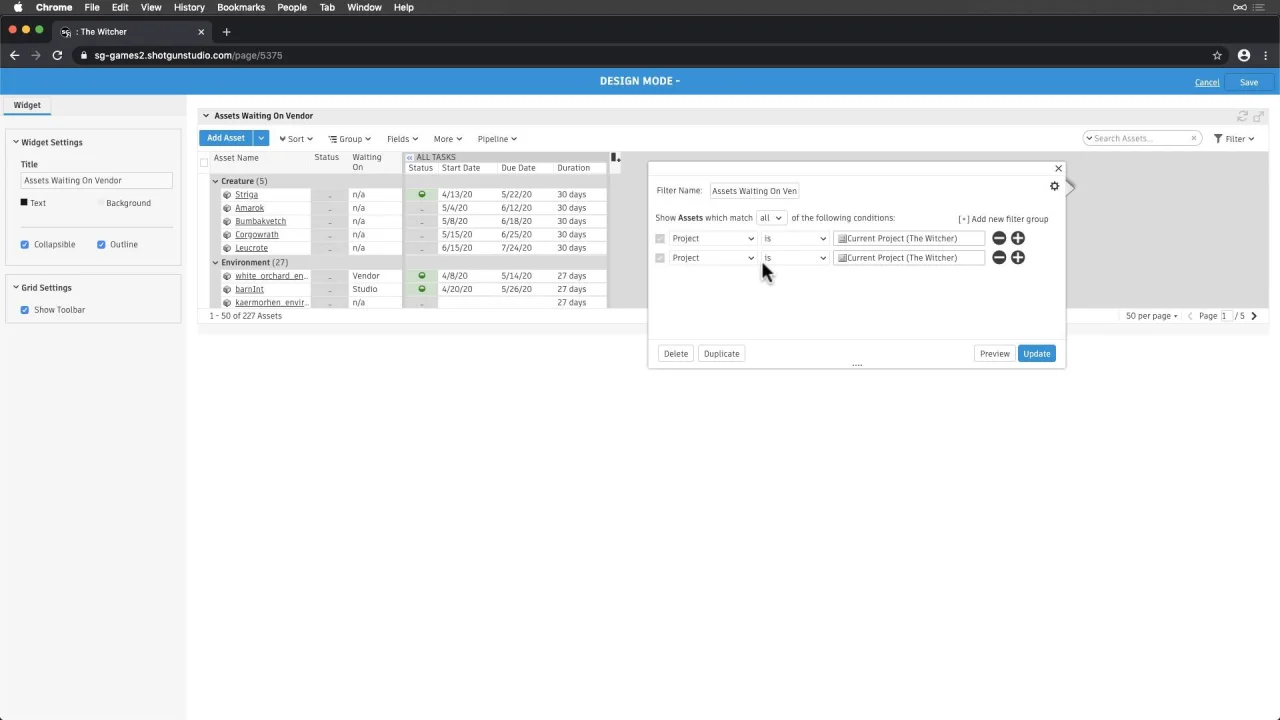The height and width of the screenshot is (720, 1280).
Task: Open second condition's 'is' operator dropdown
Action: click(x=795, y=258)
